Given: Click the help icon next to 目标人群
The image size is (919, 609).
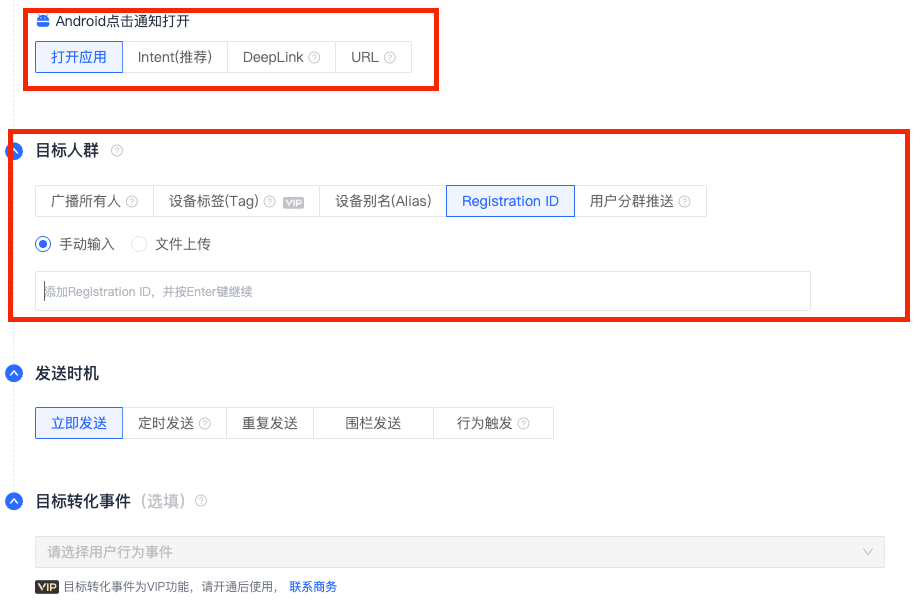Looking at the screenshot, I should (x=117, y=151).
